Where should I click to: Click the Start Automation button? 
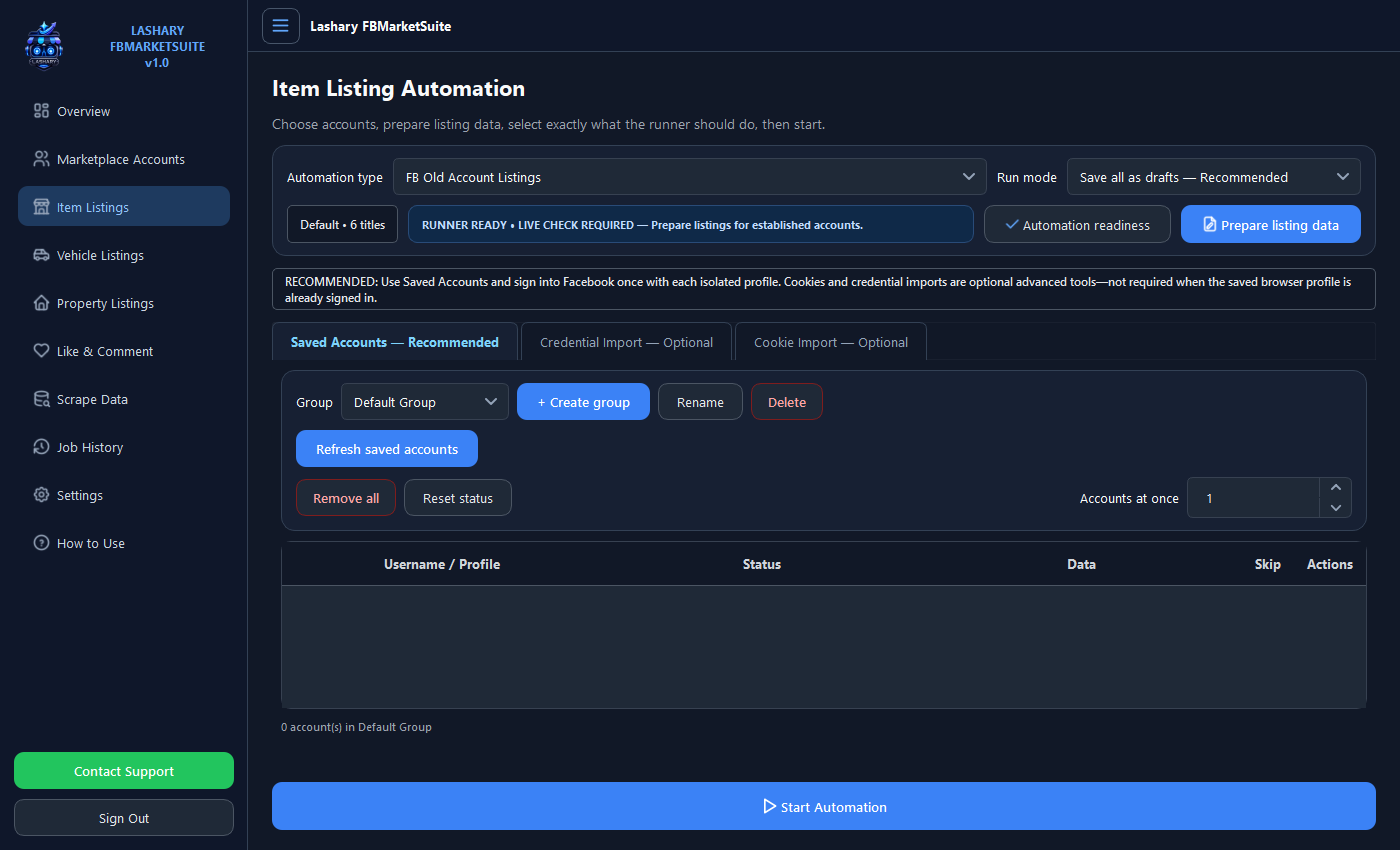(824, 806)
